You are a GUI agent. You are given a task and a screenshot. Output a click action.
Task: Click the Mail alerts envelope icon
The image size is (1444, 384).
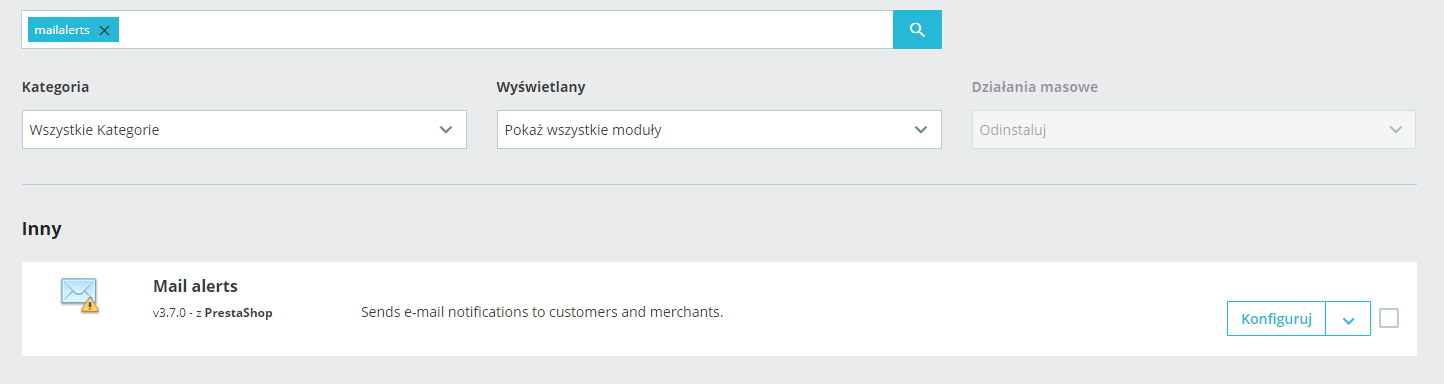coord(79,294)
